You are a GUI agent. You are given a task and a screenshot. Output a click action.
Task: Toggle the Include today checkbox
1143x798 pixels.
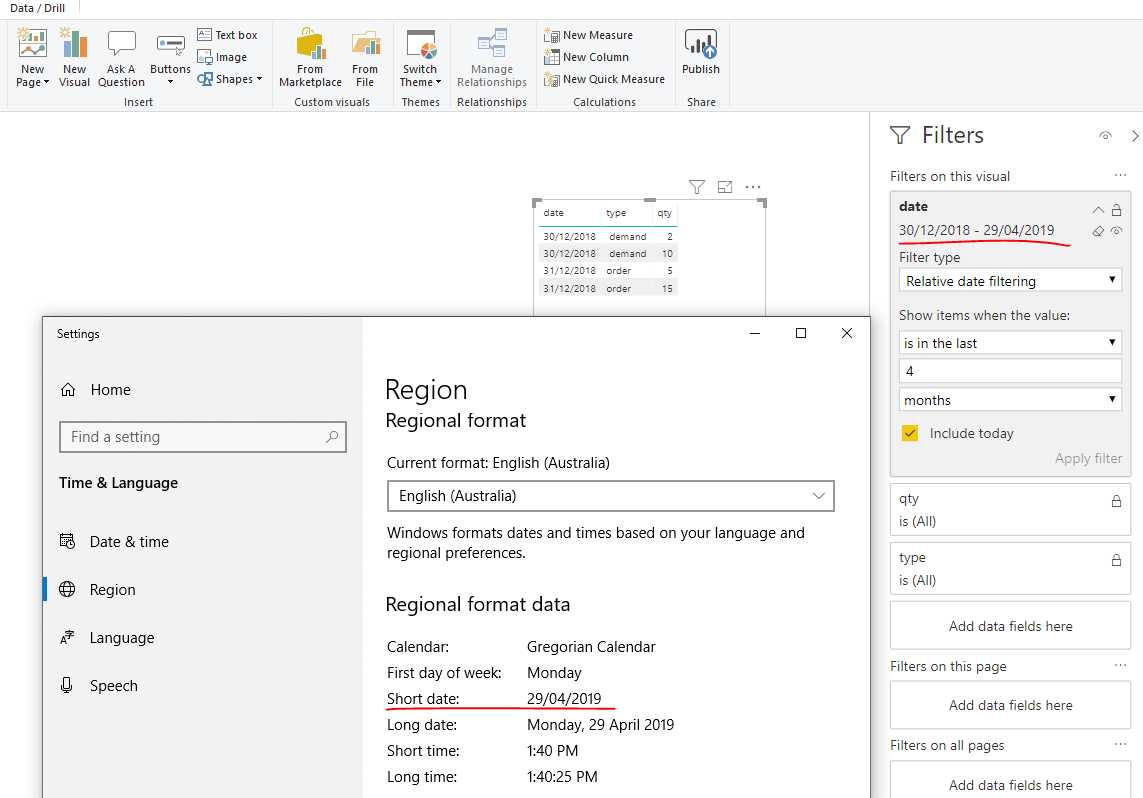[910, 433]
